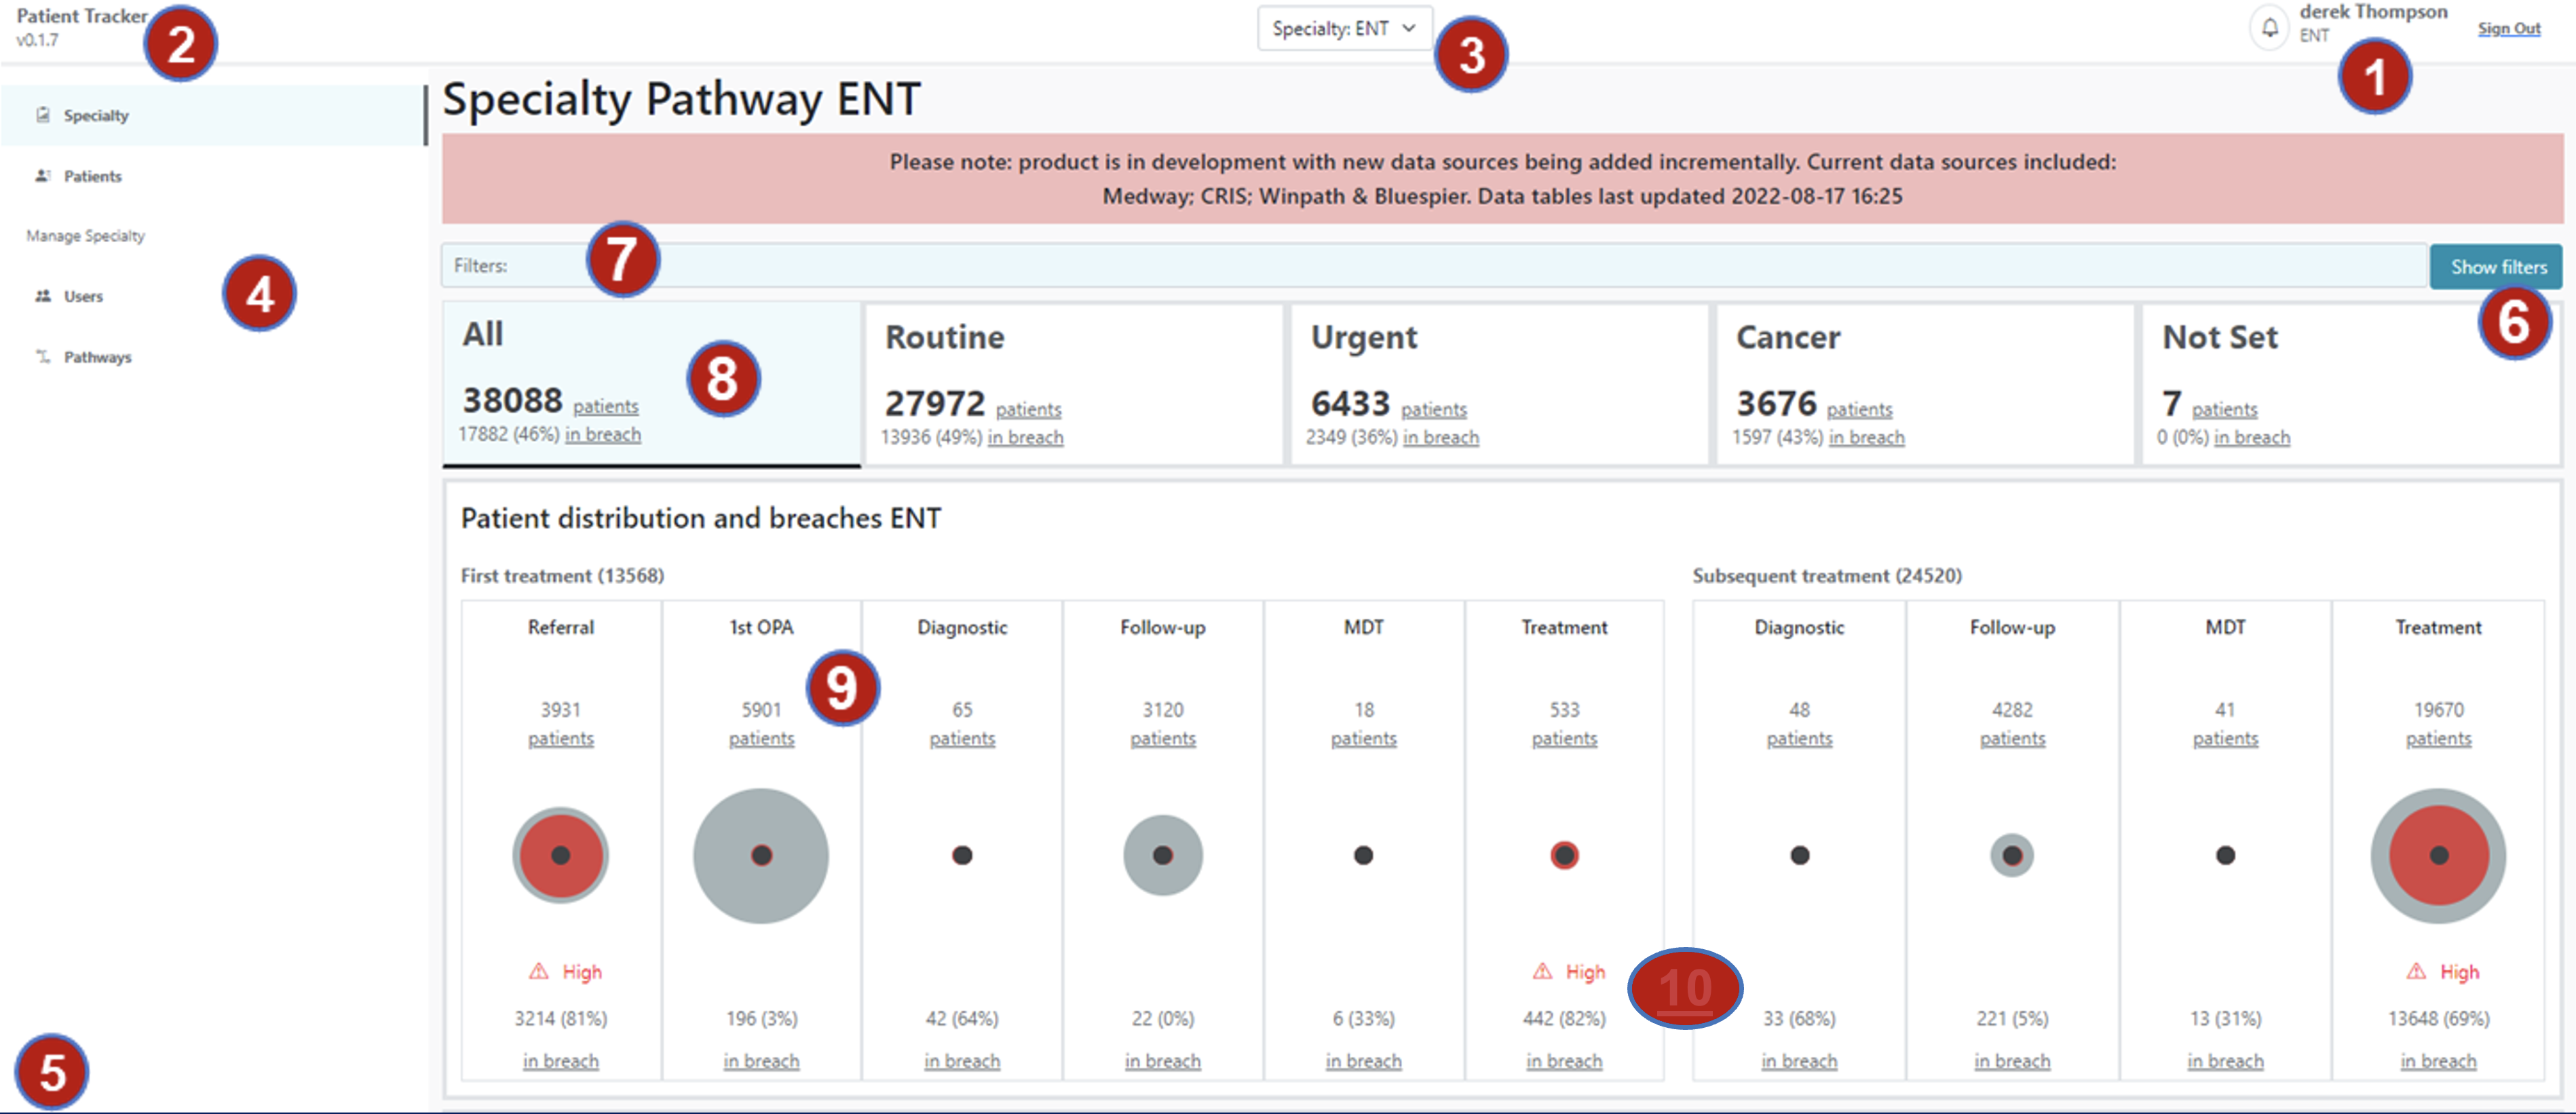Click the Patients sidebar icon

tap(43, 176)
